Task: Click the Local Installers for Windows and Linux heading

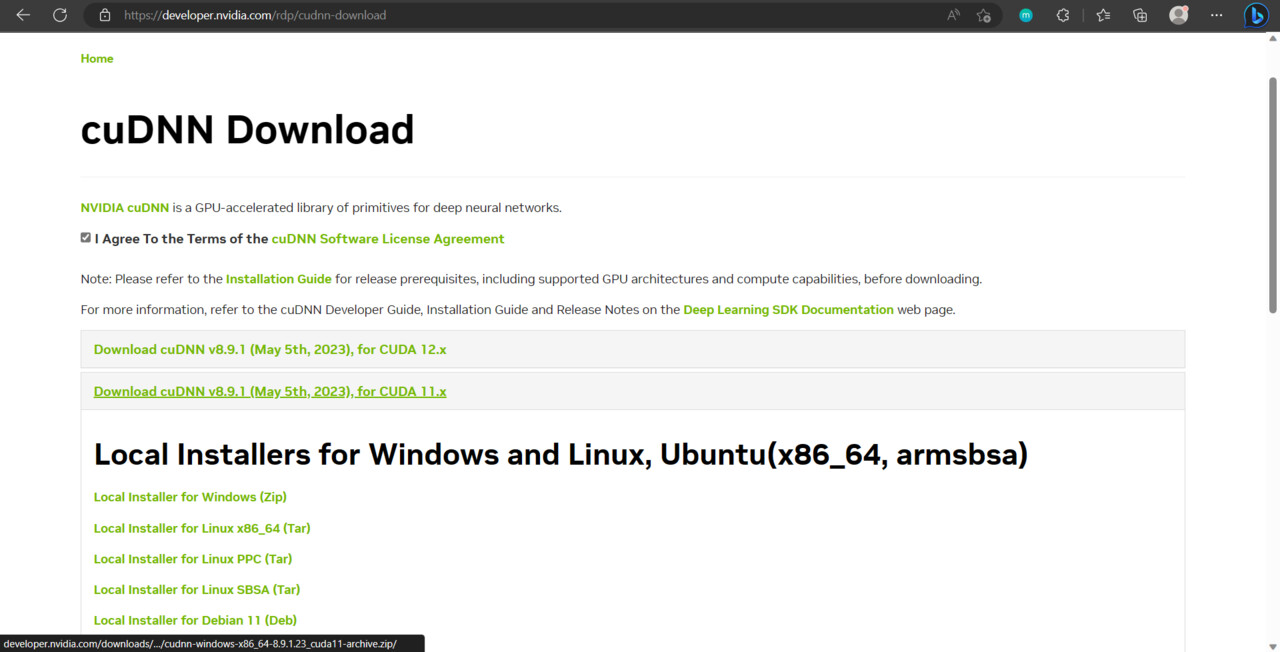Action: pos(561,455)
